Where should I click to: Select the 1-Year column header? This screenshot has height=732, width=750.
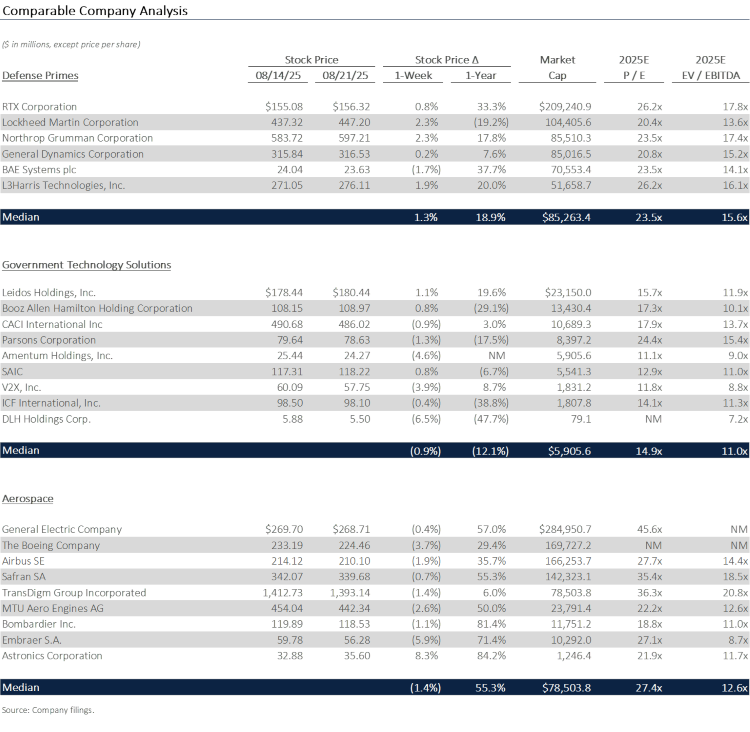tap(484, 75)
